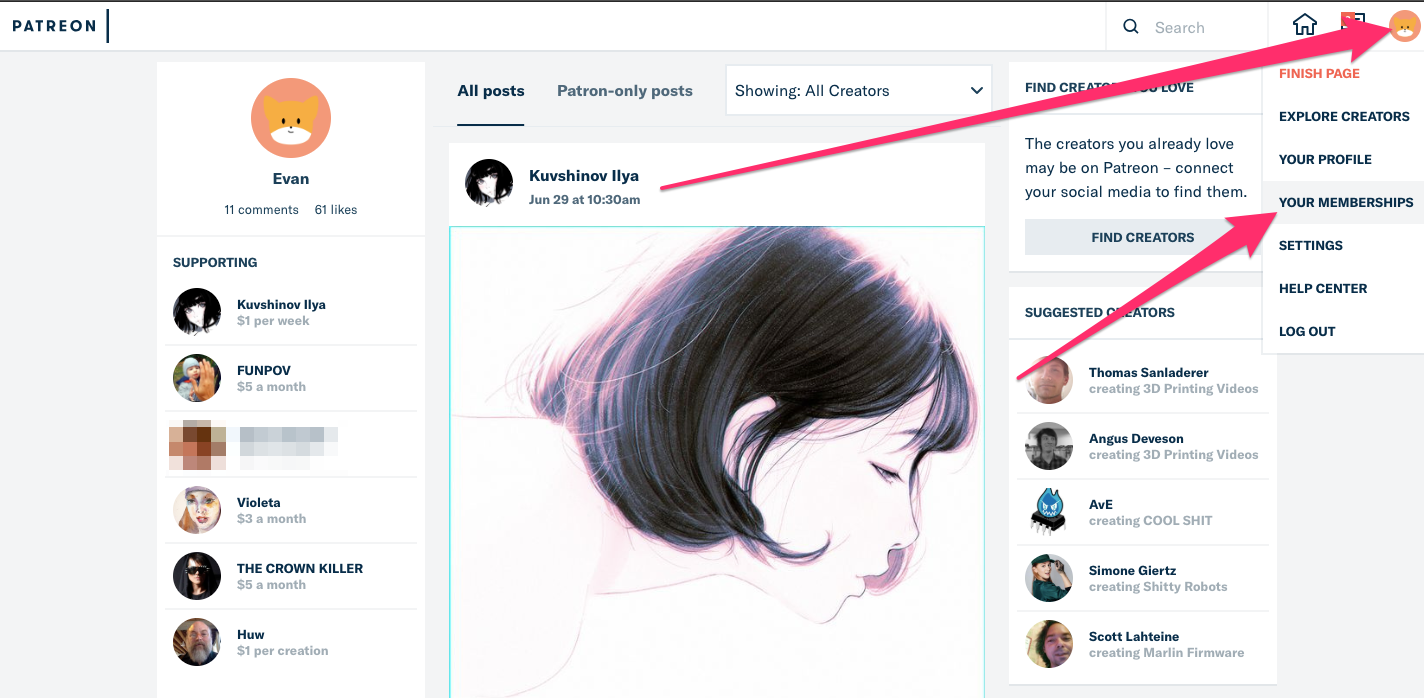Image resolution: width=1424 pixels, height=698 pixels.
Task: Click Angus Deveson name link
Action: tap(1136, 438)
